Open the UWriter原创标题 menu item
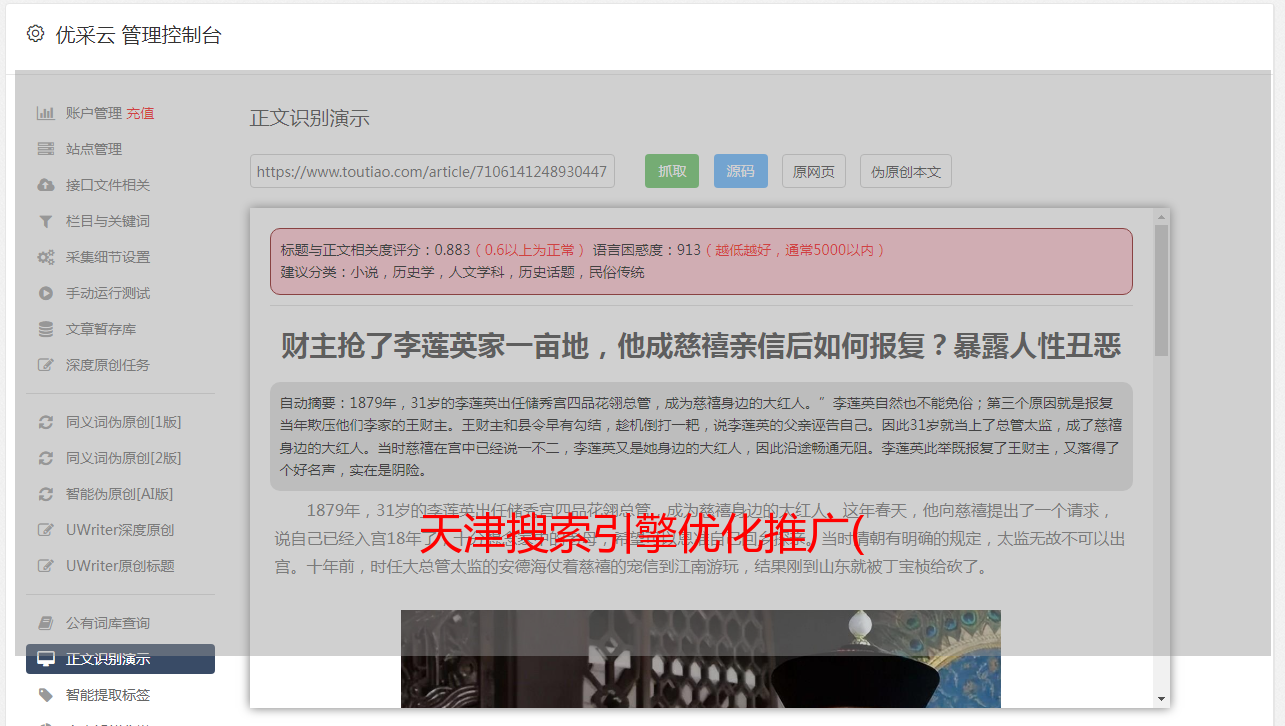 point(120,566)
